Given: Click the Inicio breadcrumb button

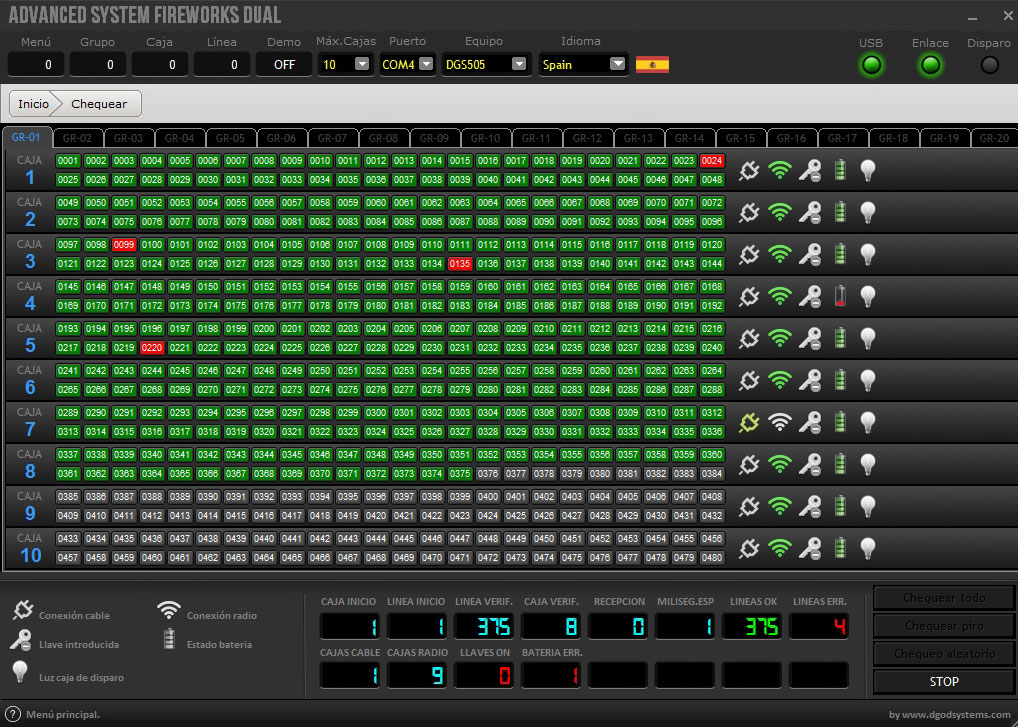Looking at the screenshot, I should pyautogui.click(x=33, y=104).
